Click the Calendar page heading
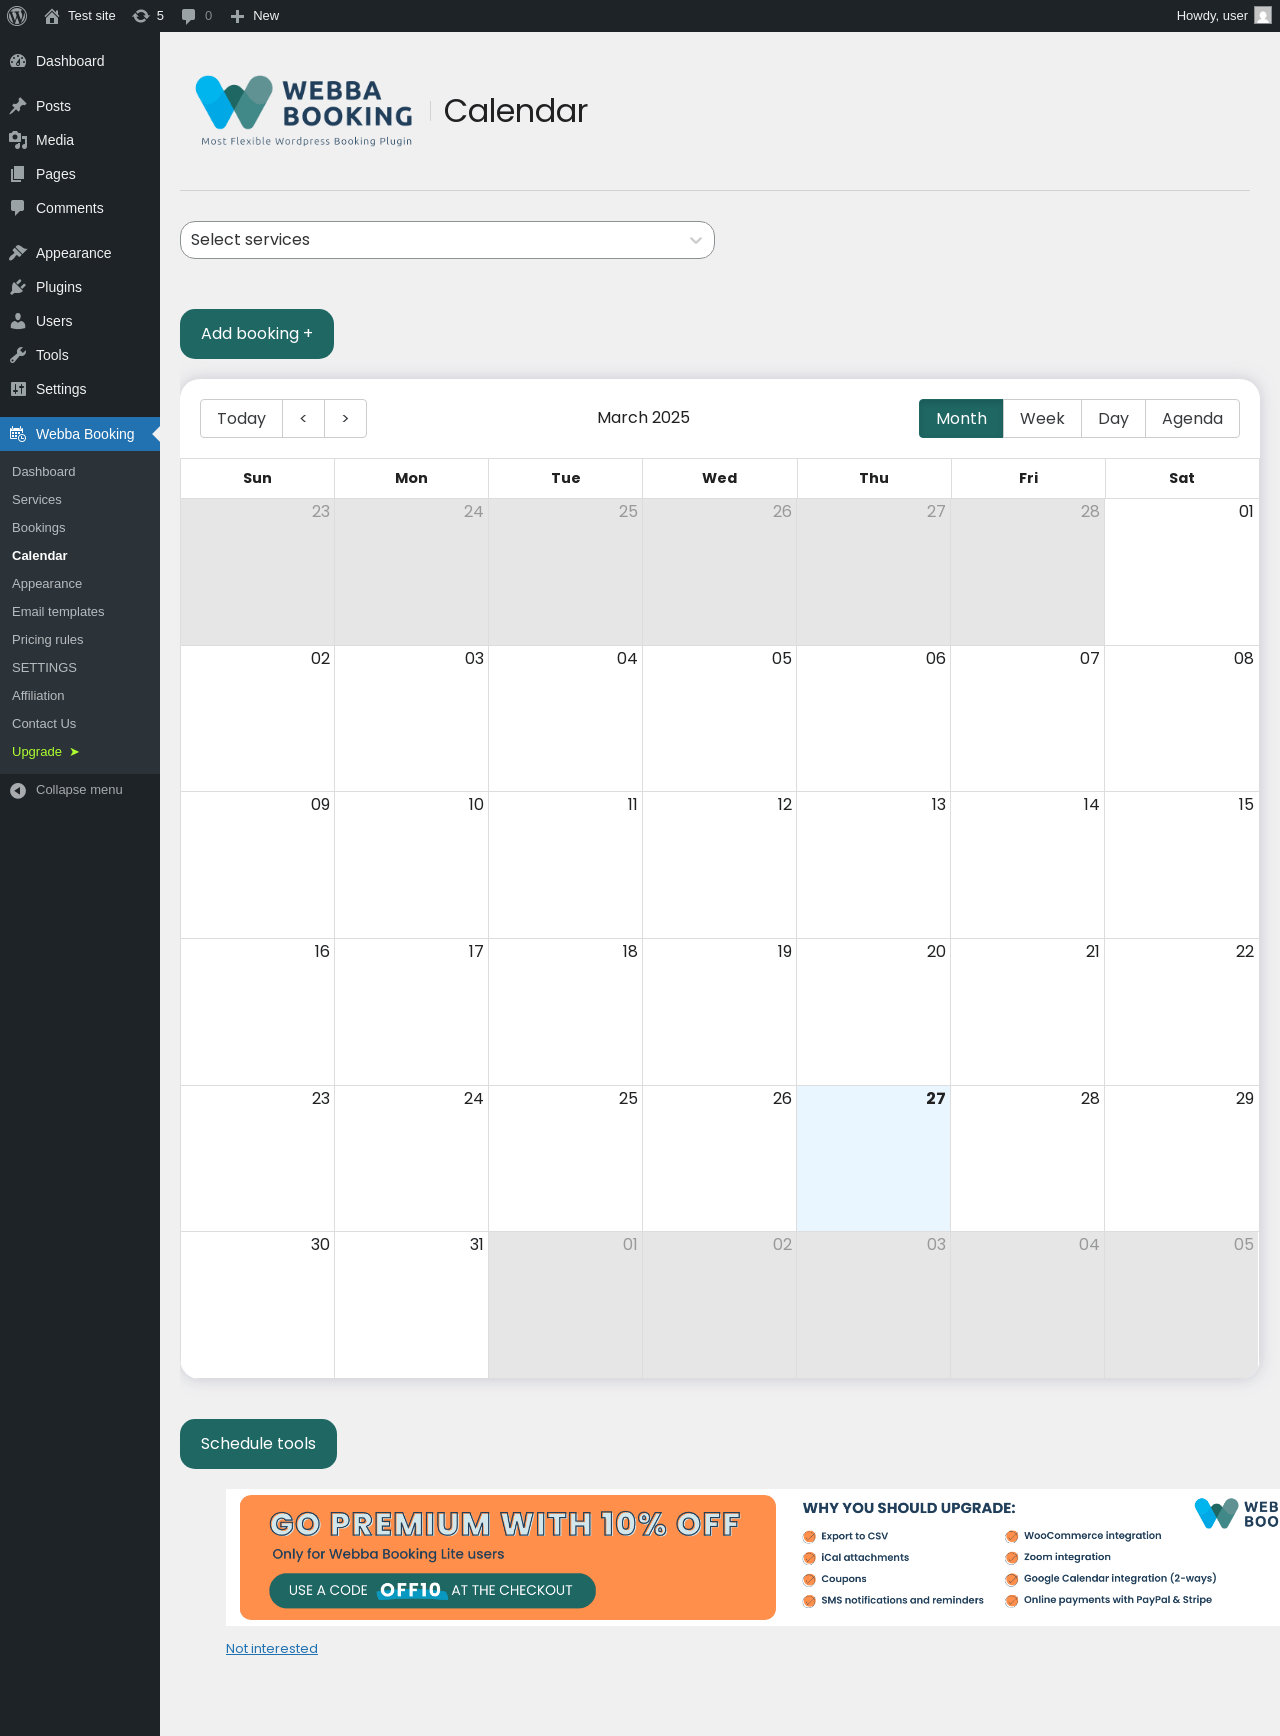This screenshot has width=1280, height=1736. tap(515, 111)
